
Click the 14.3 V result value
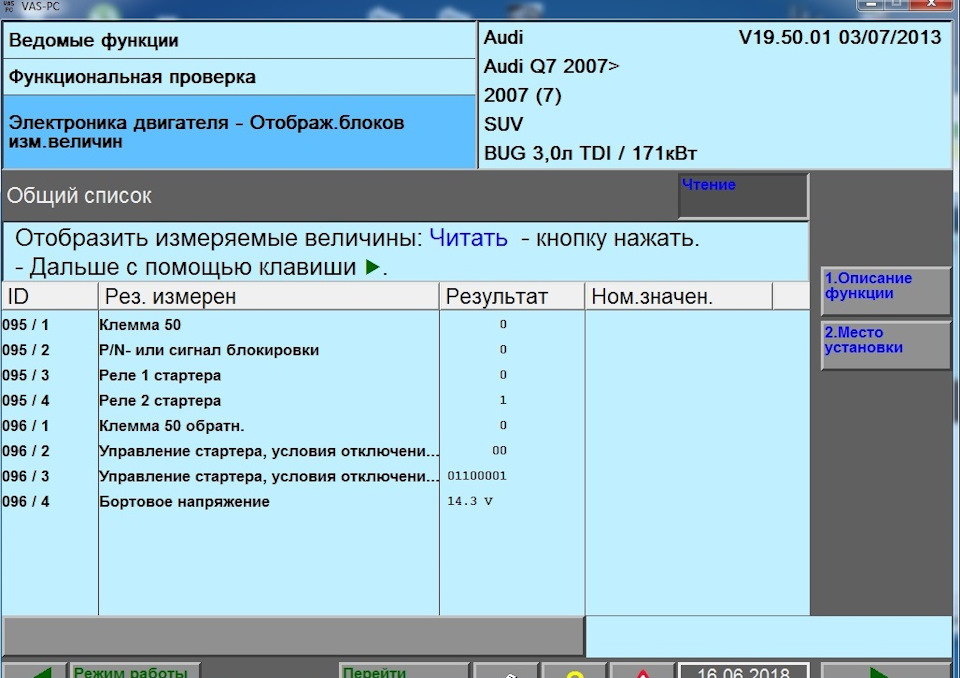click(x=470, y=501)
